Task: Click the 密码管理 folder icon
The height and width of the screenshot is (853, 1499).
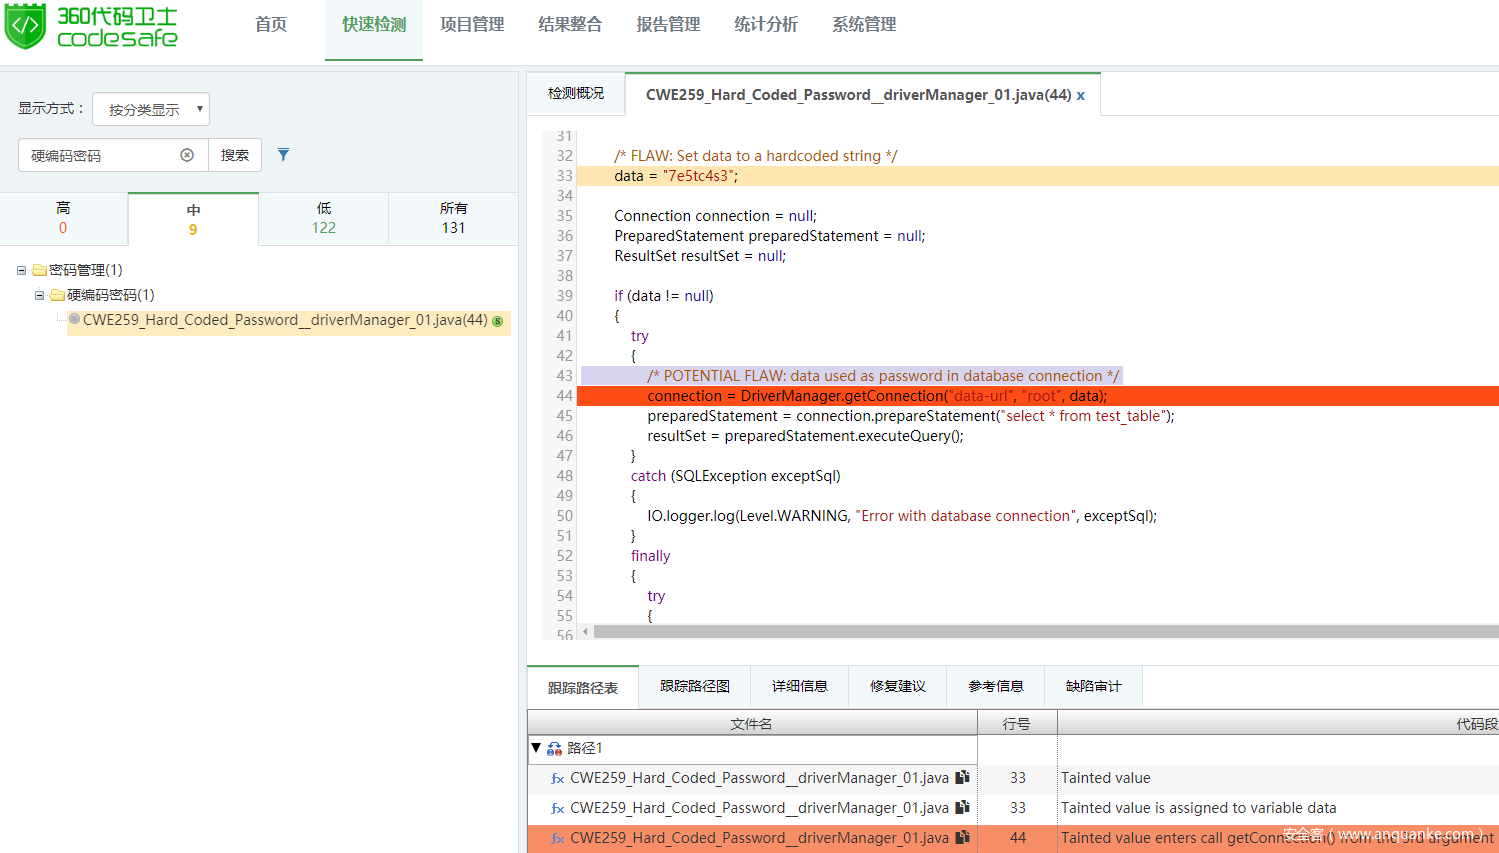Action: (40, 270)
